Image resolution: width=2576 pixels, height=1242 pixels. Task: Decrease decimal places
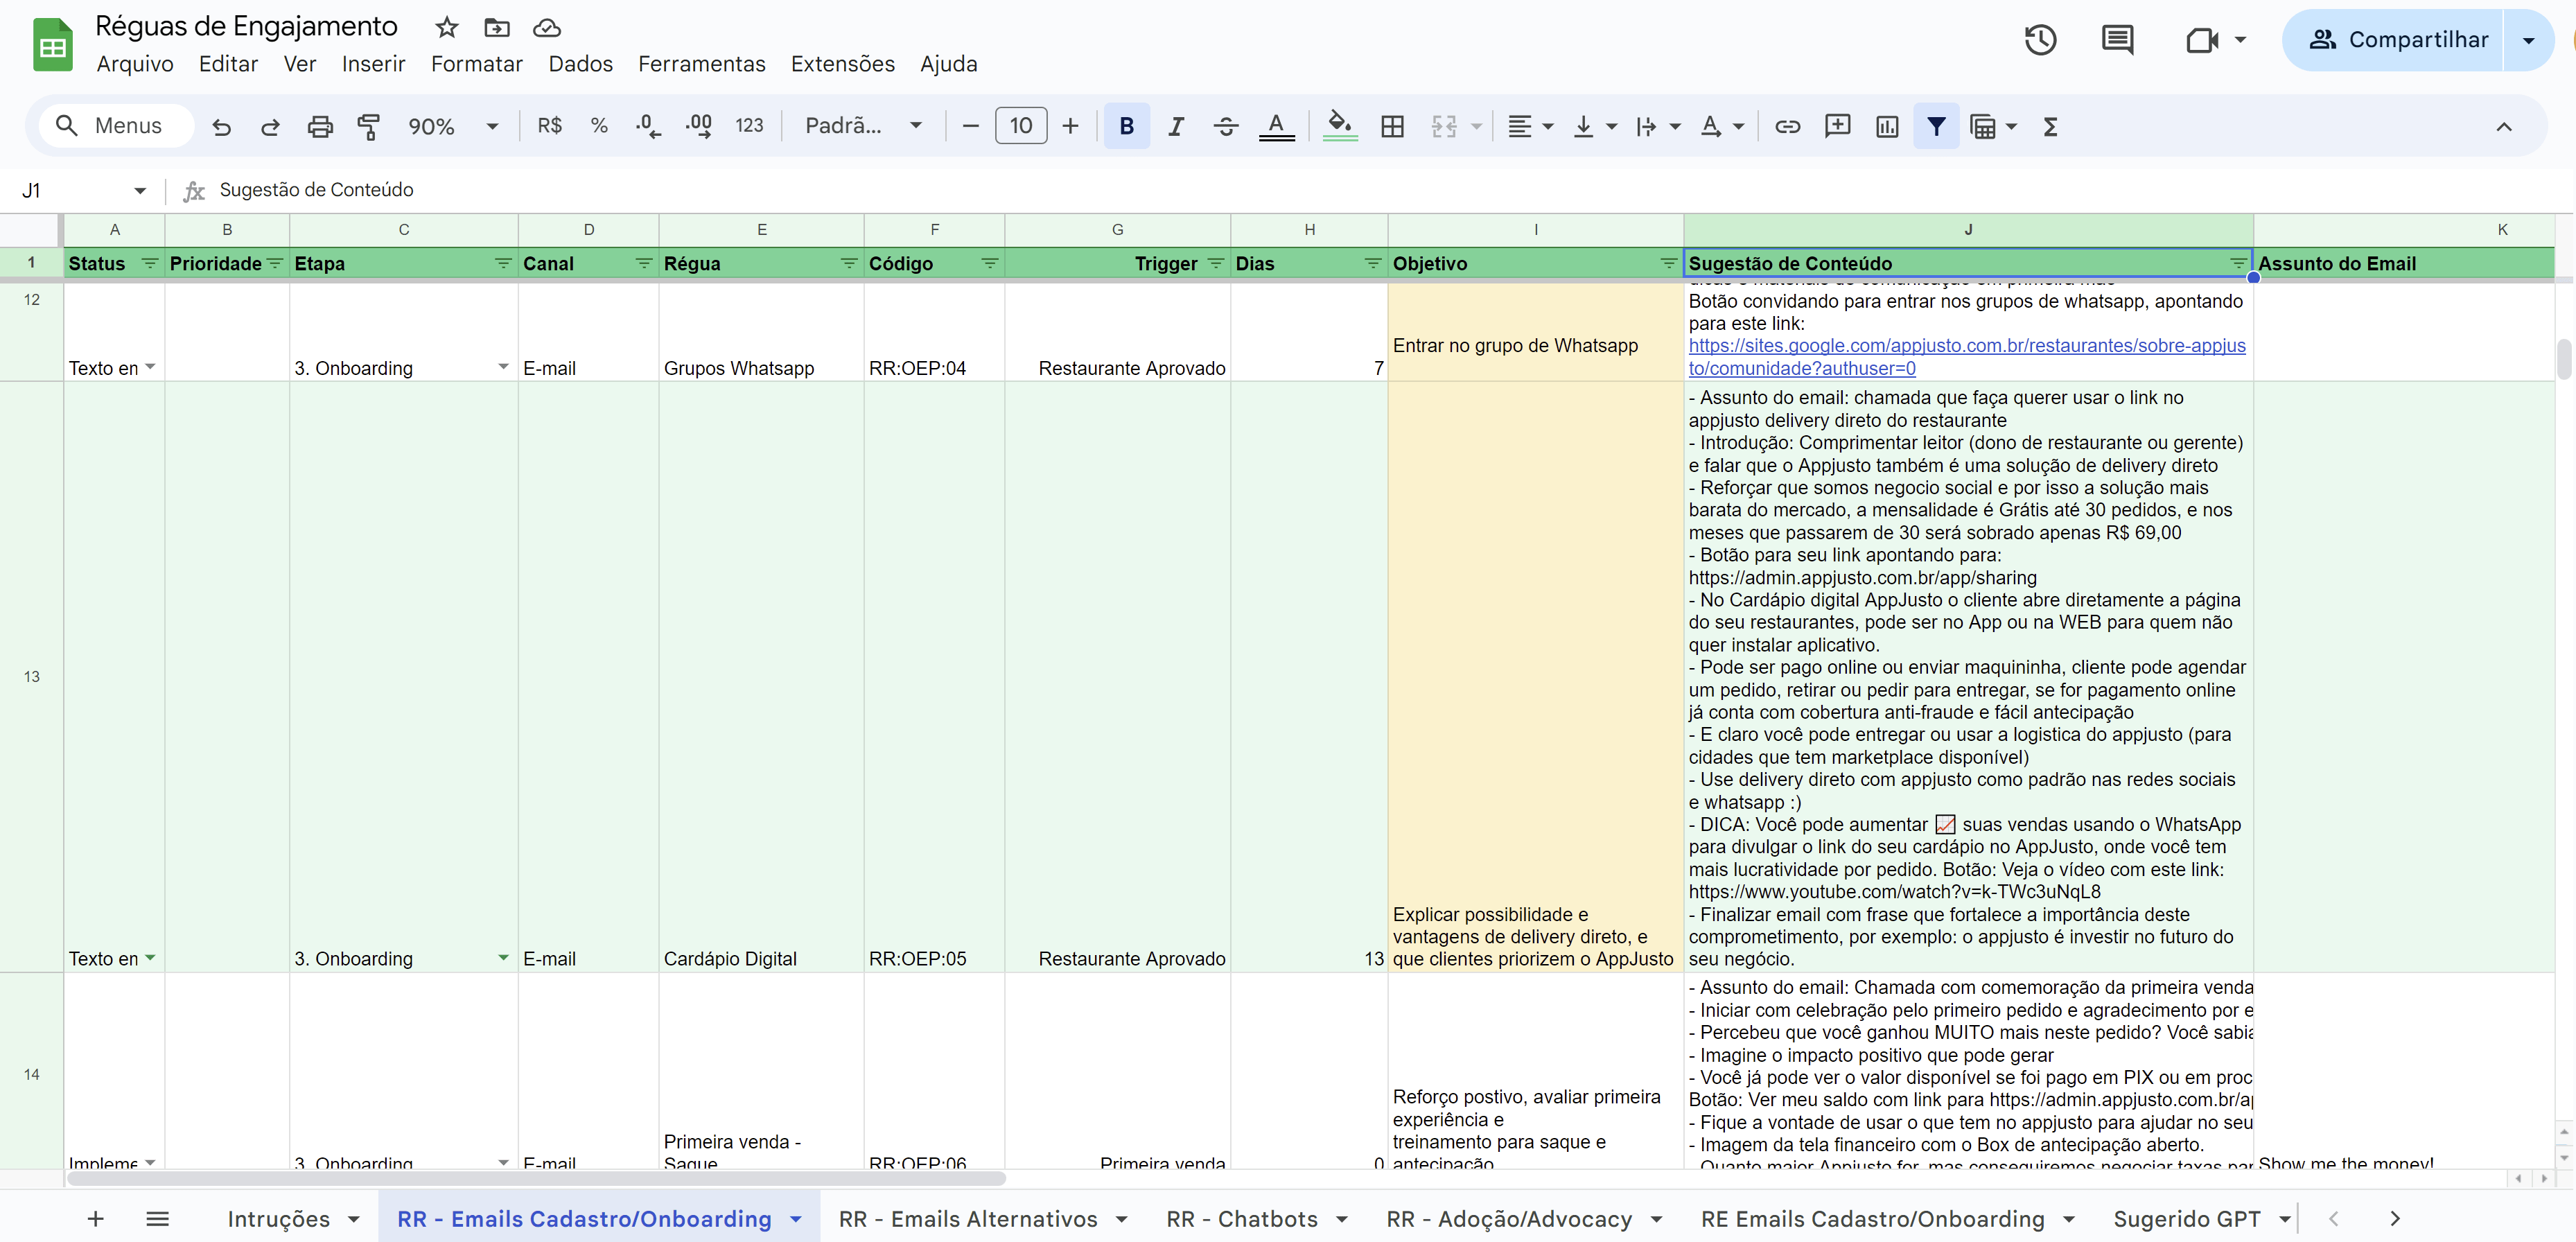tap(648, 126)
